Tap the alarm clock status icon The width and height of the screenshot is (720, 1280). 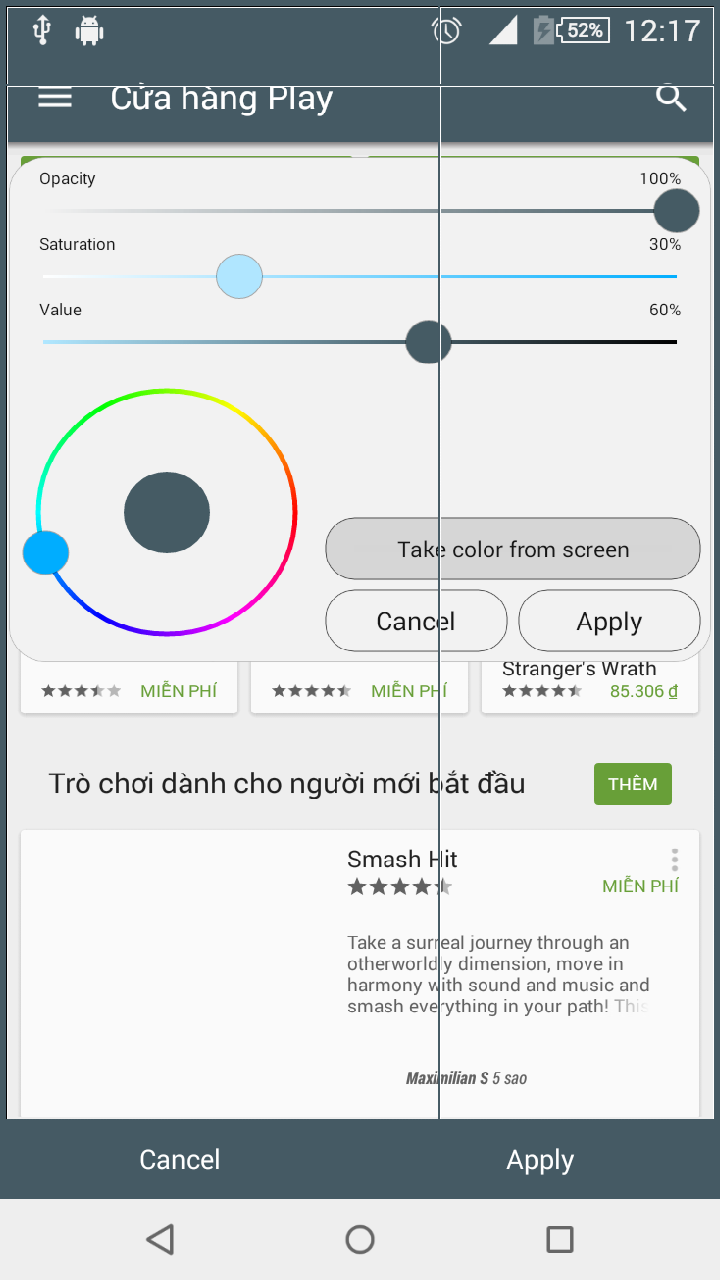(x=446, y=30)
